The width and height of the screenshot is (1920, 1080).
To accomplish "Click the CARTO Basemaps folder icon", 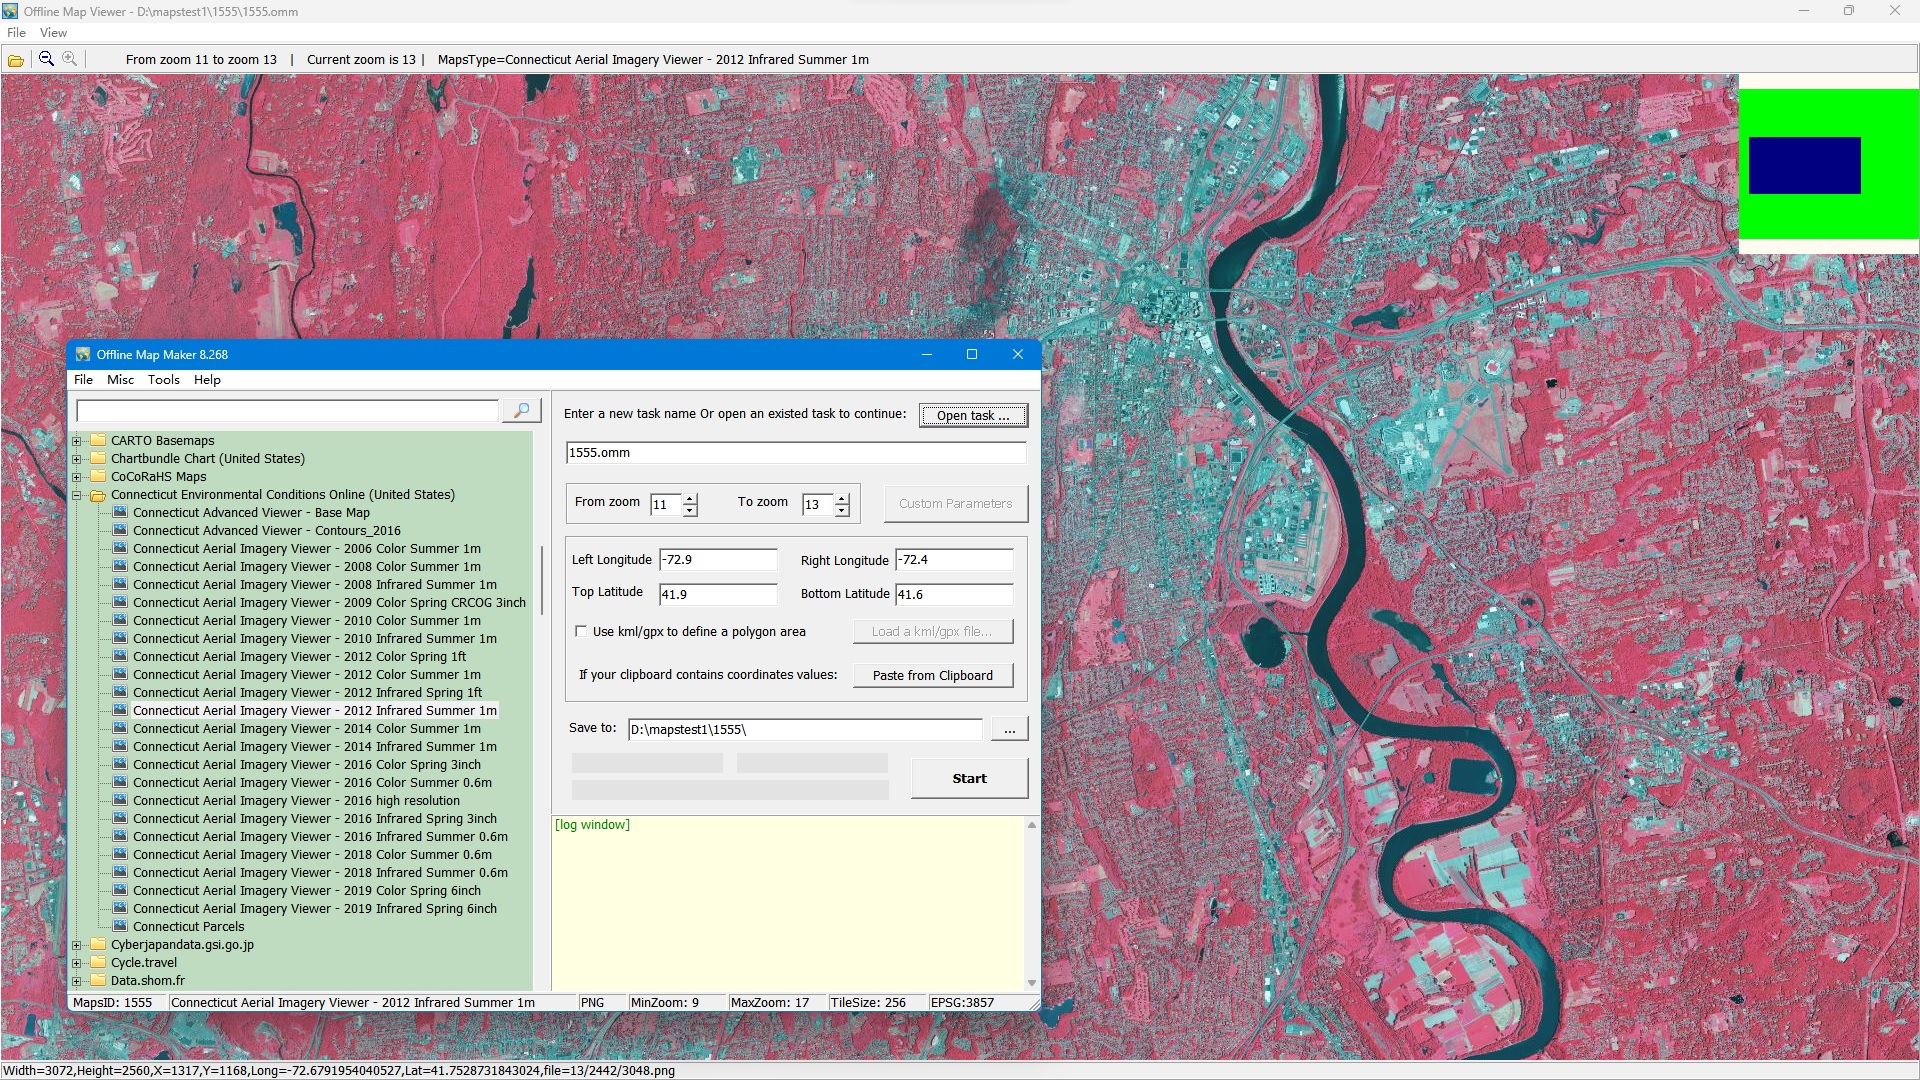I will [x=98, y=440].
